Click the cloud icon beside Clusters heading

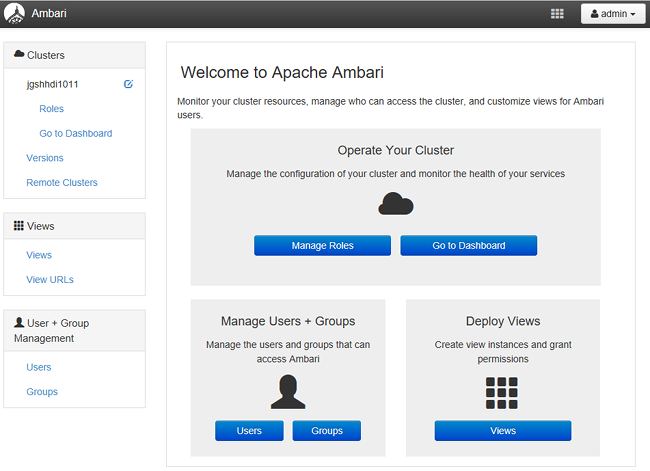click(19, 55)
